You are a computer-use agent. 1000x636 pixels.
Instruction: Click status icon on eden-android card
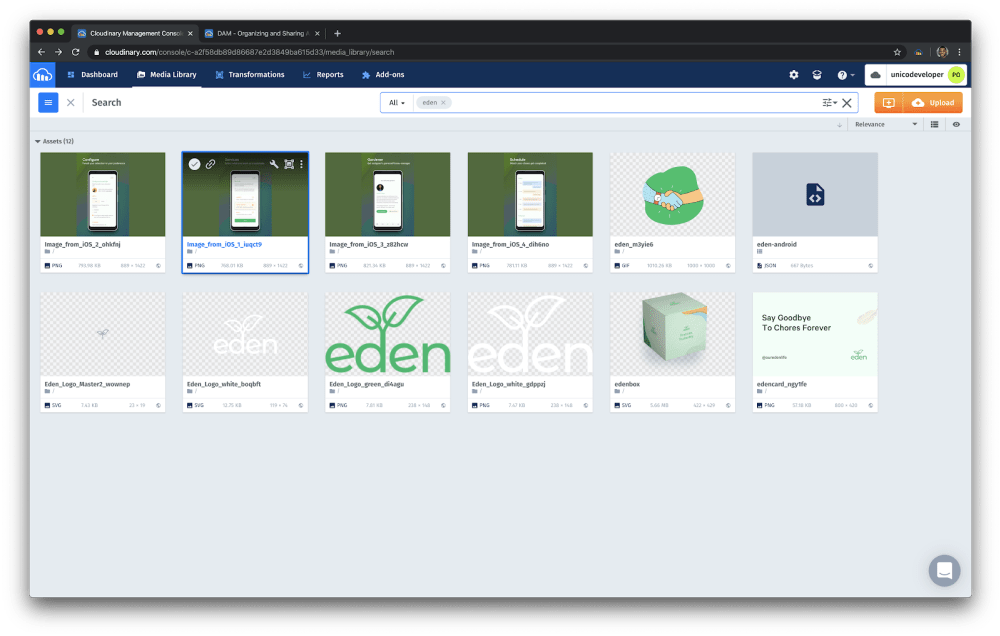(x=871, y=265)
